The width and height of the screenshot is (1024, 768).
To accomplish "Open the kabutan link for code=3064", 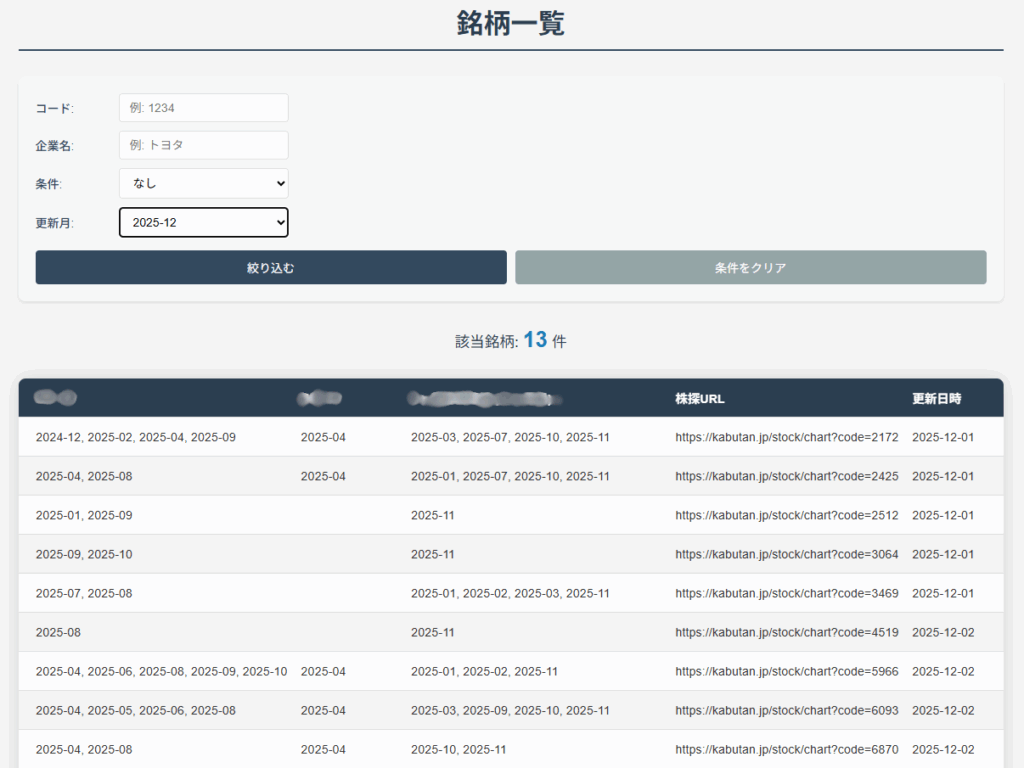I will coord(786,554).
